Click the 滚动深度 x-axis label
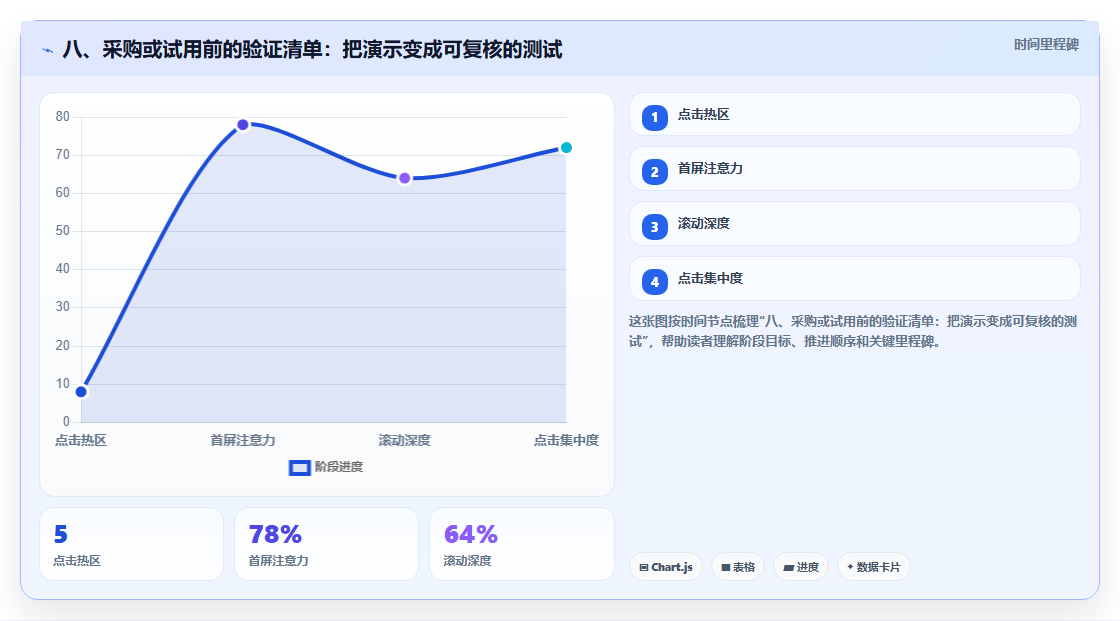 point(404,440)
